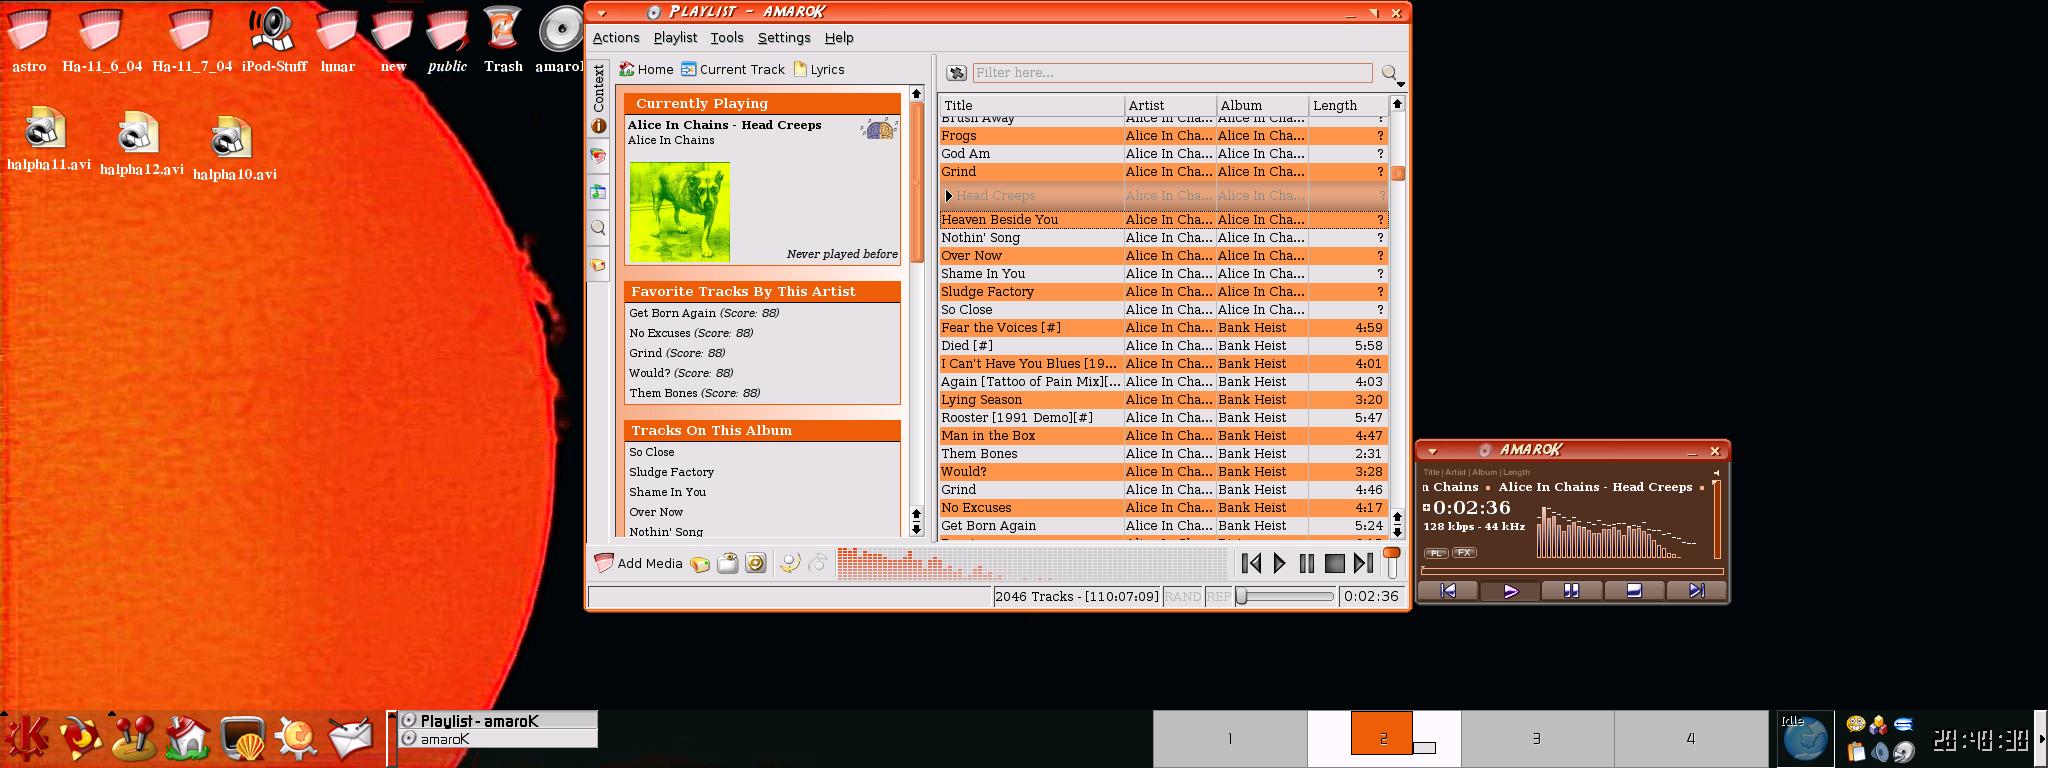
Task: Click the seek slider in the playlist status bar
Action: click(x=1285, y=596)
